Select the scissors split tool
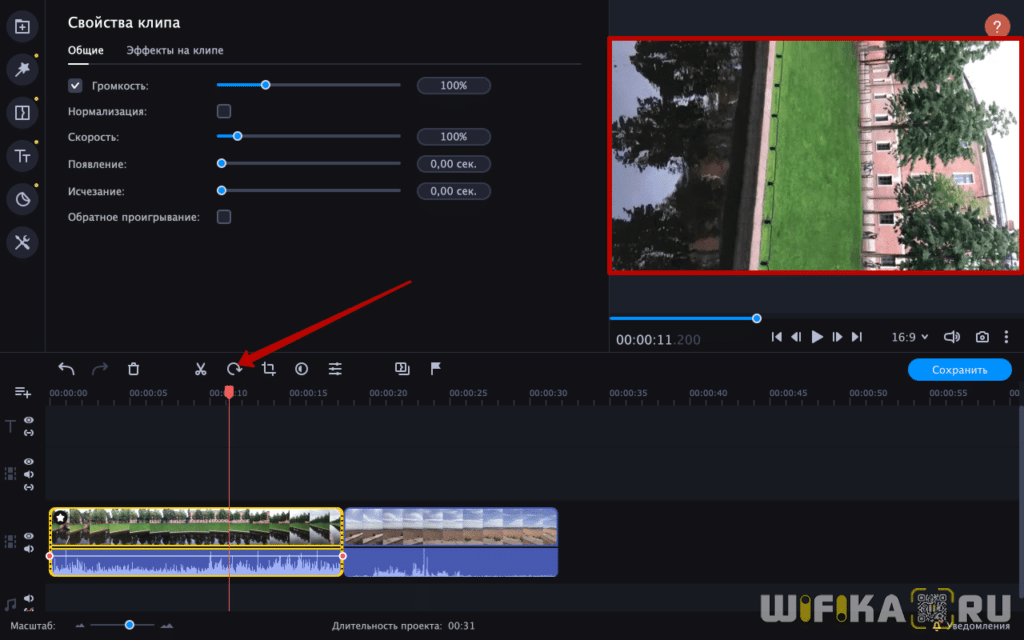This screenshot has height=640, width=1024. [x=200, y=369]
